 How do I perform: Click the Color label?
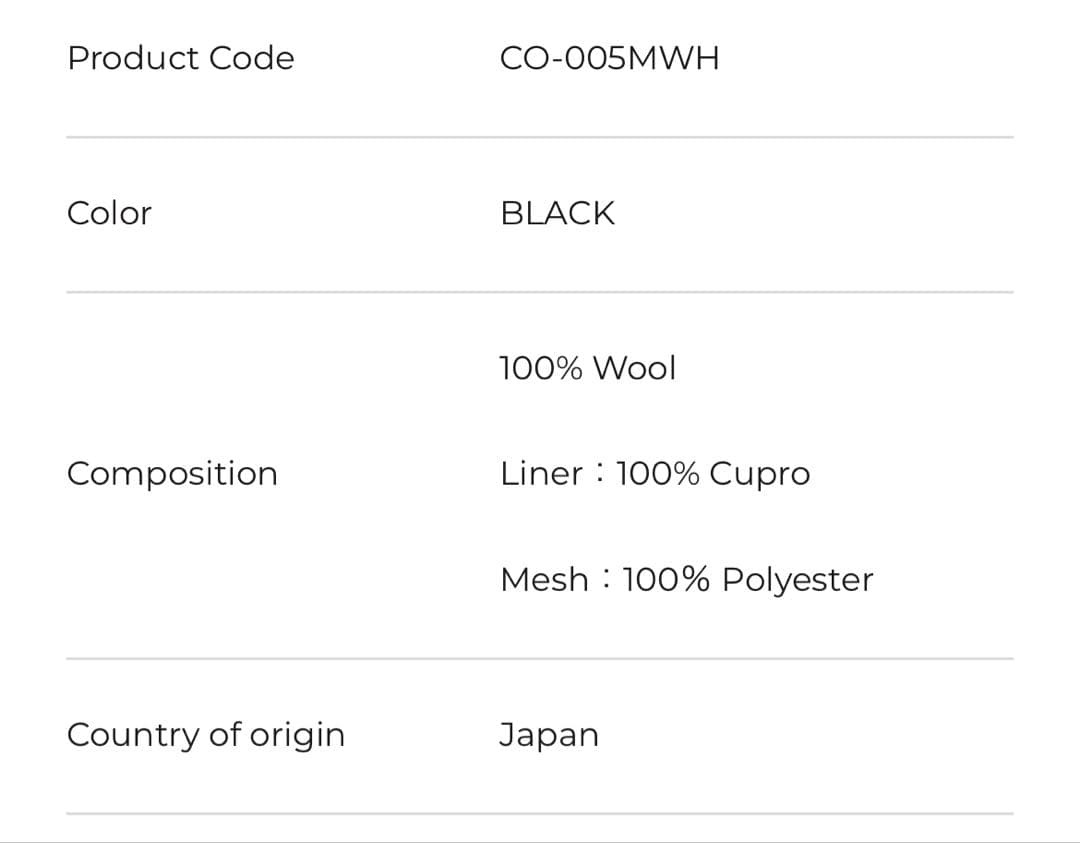click(109, 213)
